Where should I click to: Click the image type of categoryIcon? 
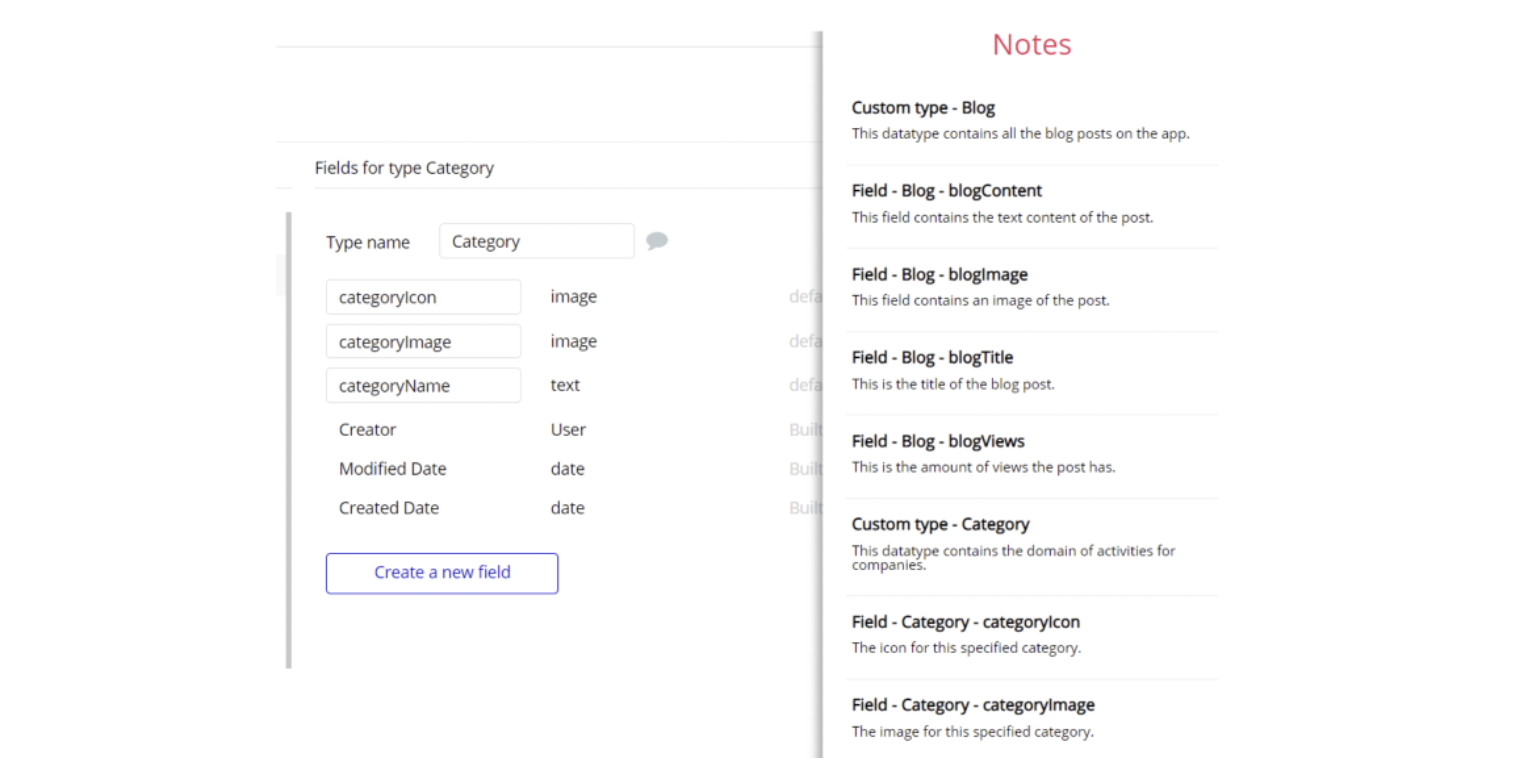point(573,297)
